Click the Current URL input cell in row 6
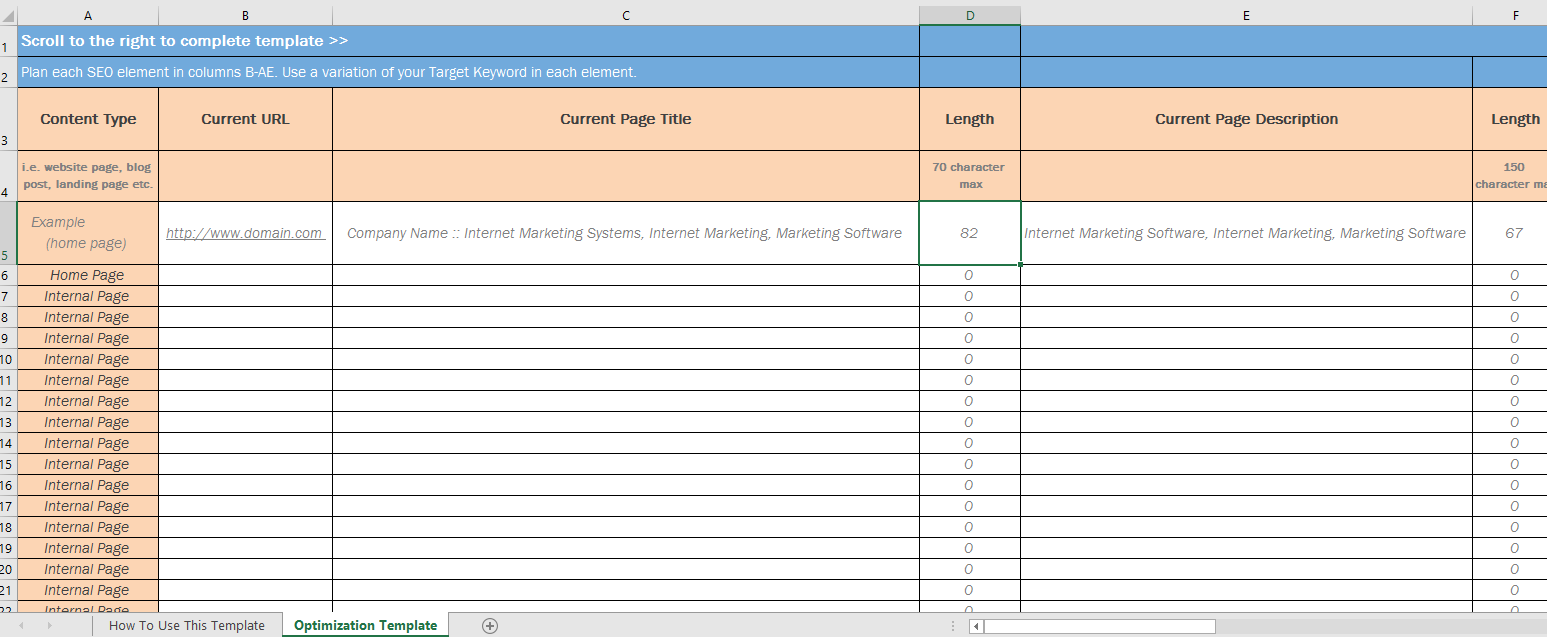Viewport: 1547px width, 637px height. 245,275
